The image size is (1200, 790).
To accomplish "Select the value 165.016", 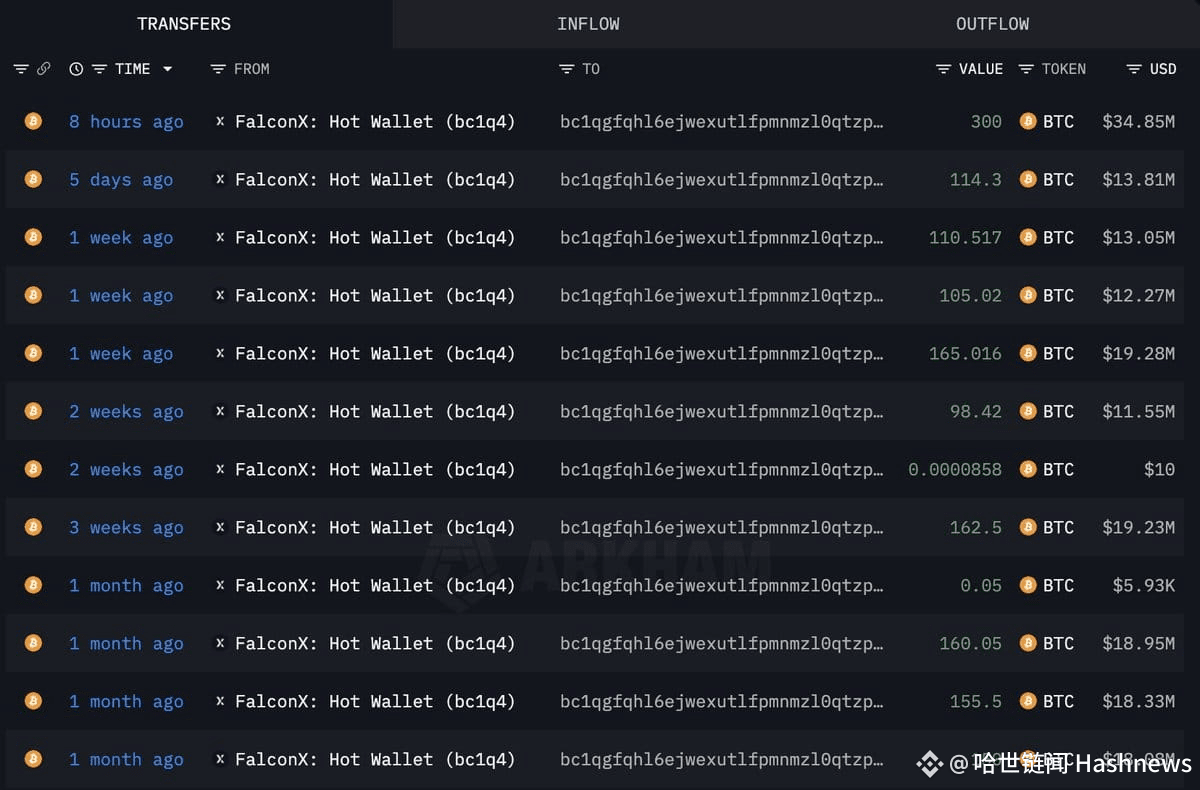I will (x=965, y=353).
